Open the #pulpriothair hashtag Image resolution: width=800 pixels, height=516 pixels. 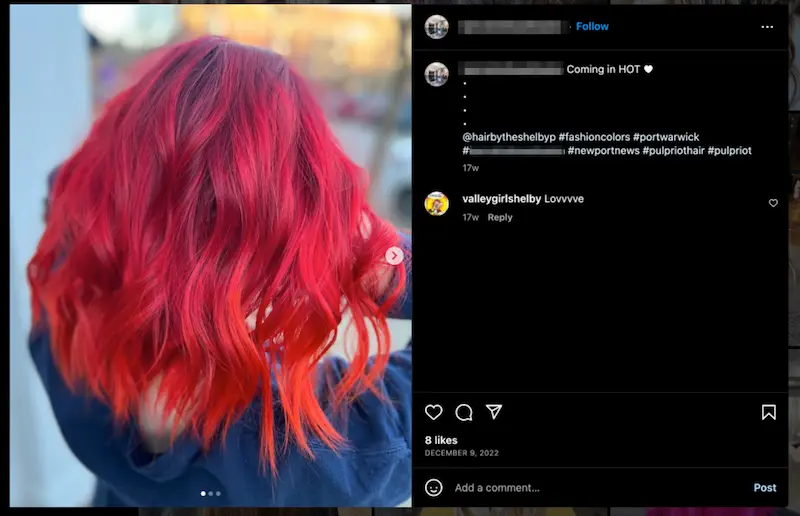pos(673,151)
